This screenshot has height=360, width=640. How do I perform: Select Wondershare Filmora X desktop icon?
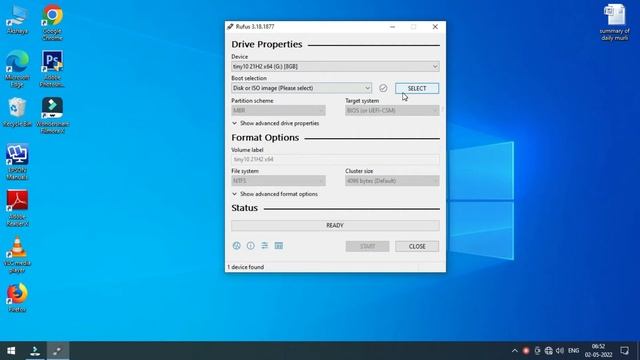coord(52,116)
